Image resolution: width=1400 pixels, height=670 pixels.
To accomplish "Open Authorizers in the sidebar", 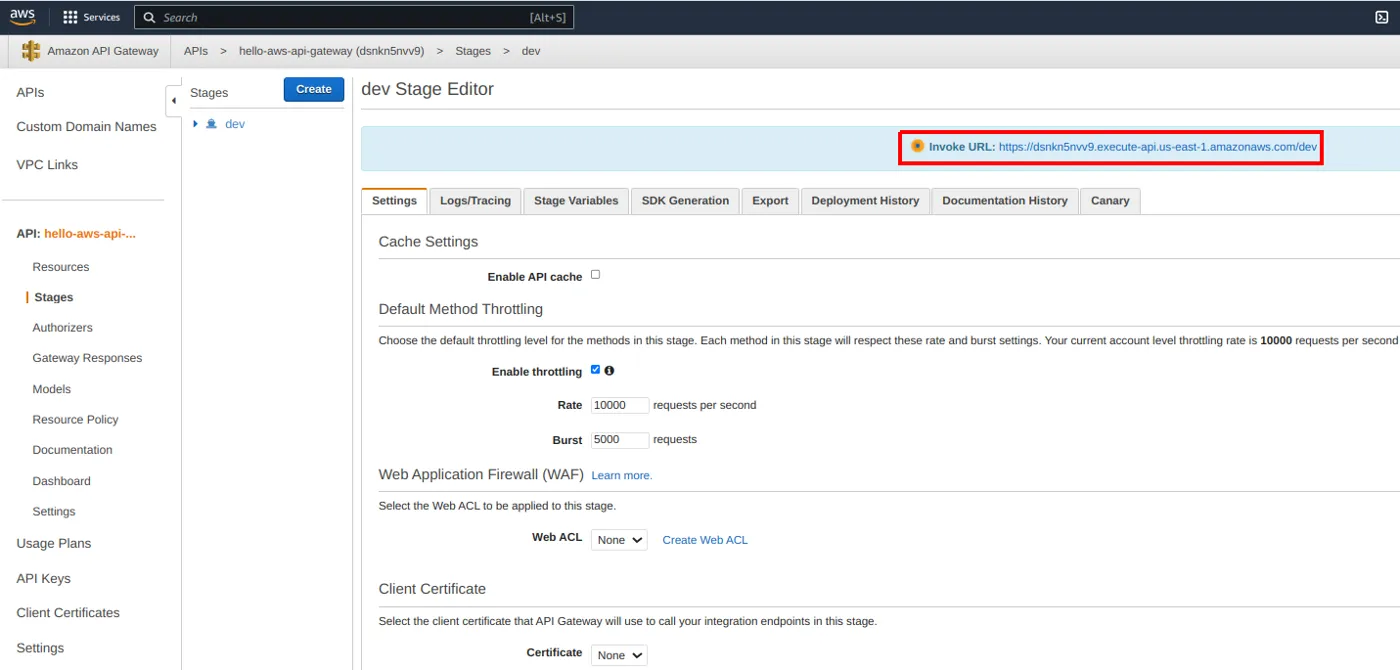I will (62, 328).
